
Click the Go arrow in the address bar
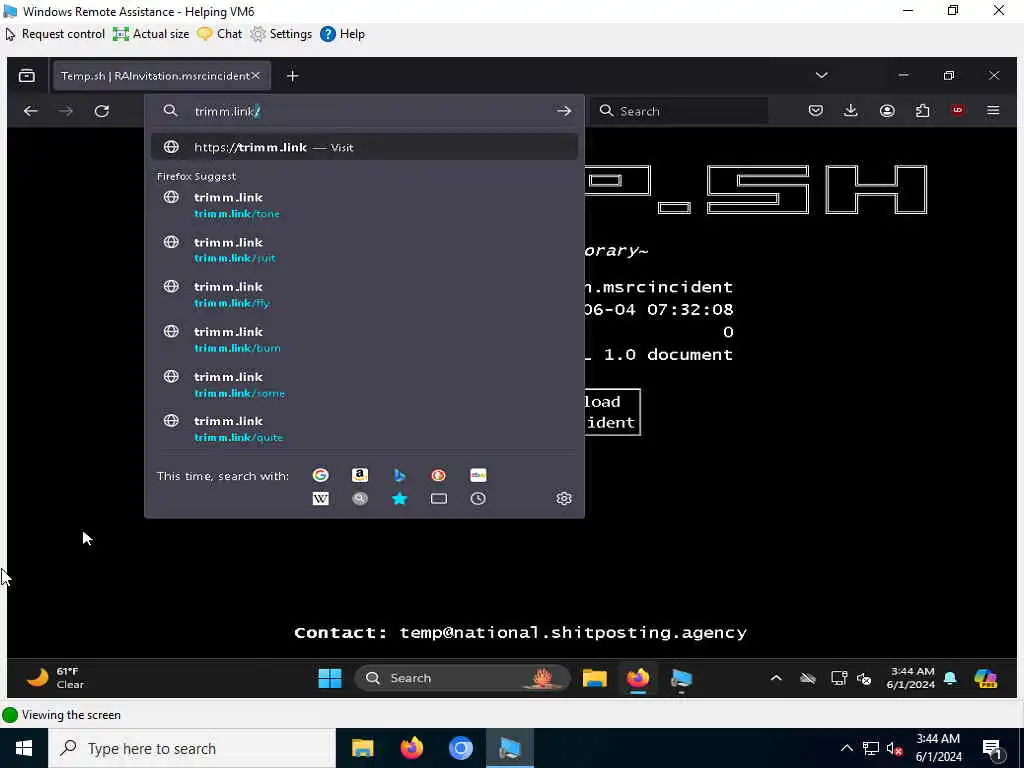tap(564, 111)
